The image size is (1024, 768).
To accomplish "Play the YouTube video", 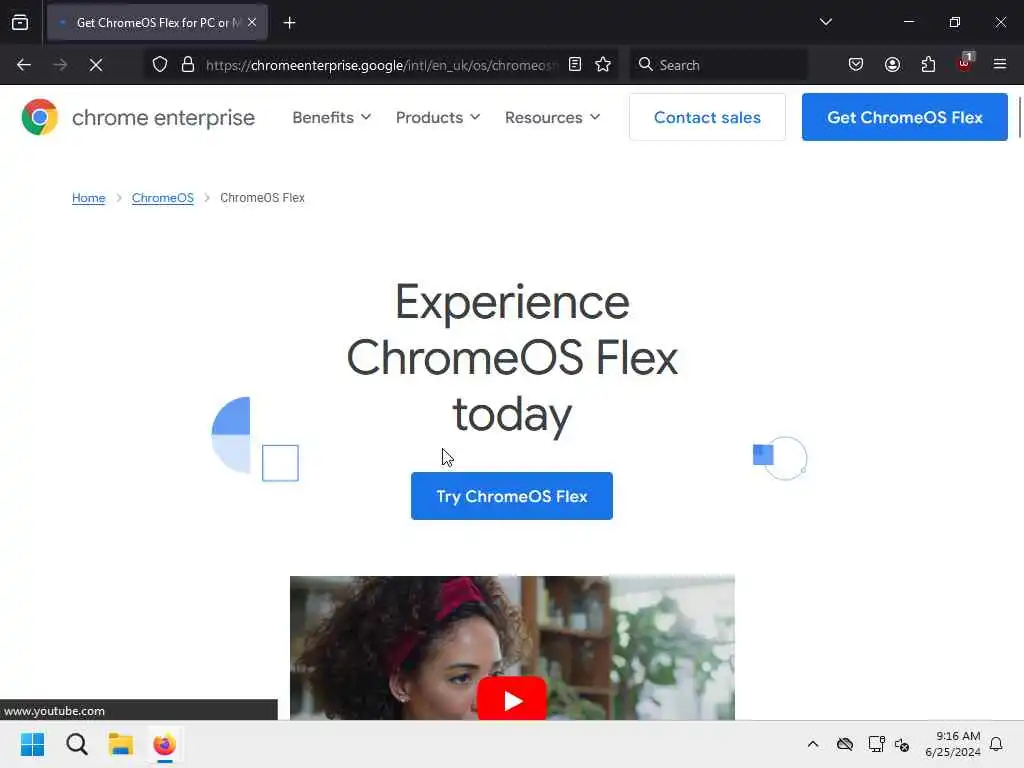I will (x=512, y=699).
